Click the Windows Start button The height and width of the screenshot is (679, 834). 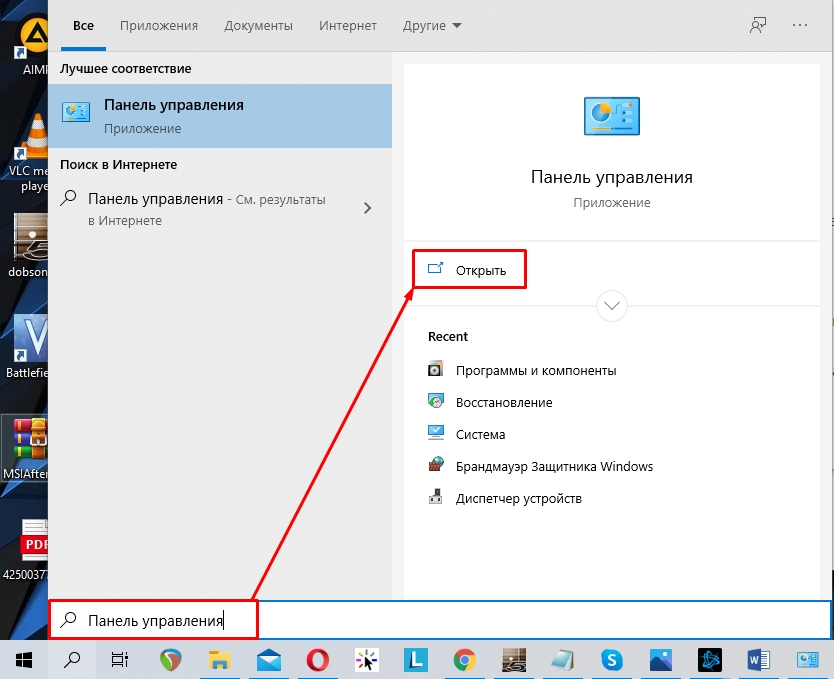coord(24,659)
